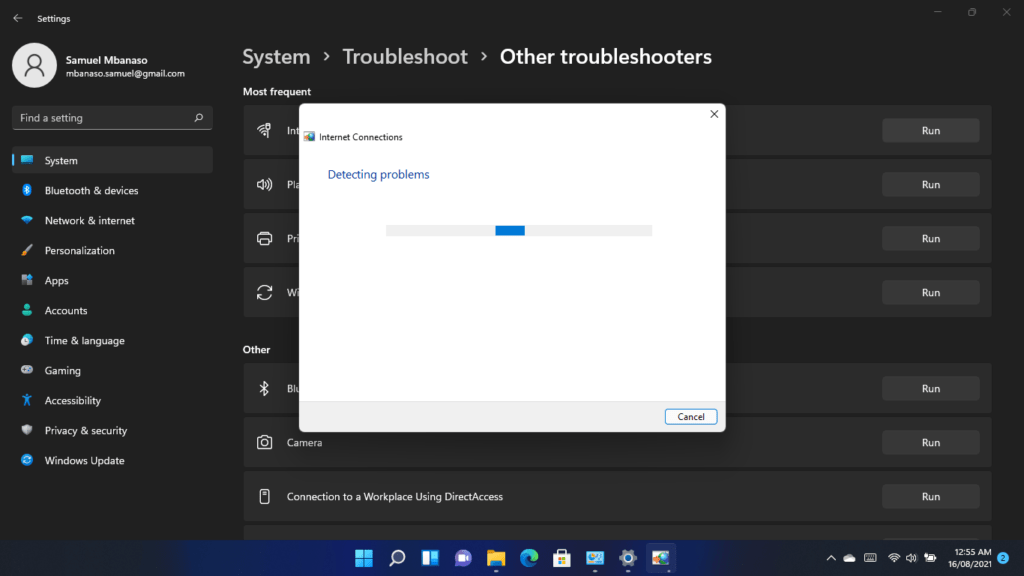The height and width of the screenshot is (576, 1024).
Task: Run the Camera troubleshooter
Action: 930,442
